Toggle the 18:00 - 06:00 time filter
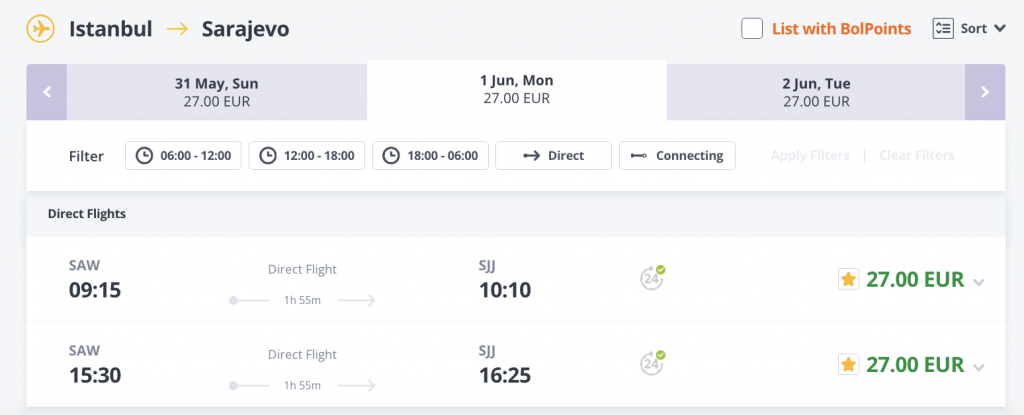This screenshot has height=415, width=1024. pos(431,156)
